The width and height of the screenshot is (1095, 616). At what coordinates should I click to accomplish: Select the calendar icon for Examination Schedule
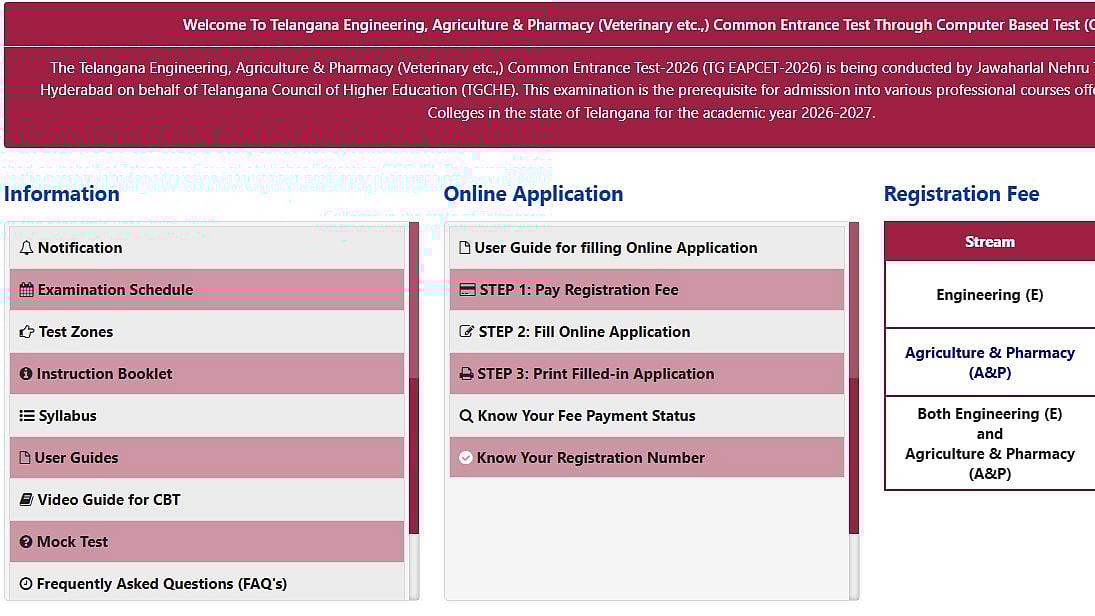(27, 289)
